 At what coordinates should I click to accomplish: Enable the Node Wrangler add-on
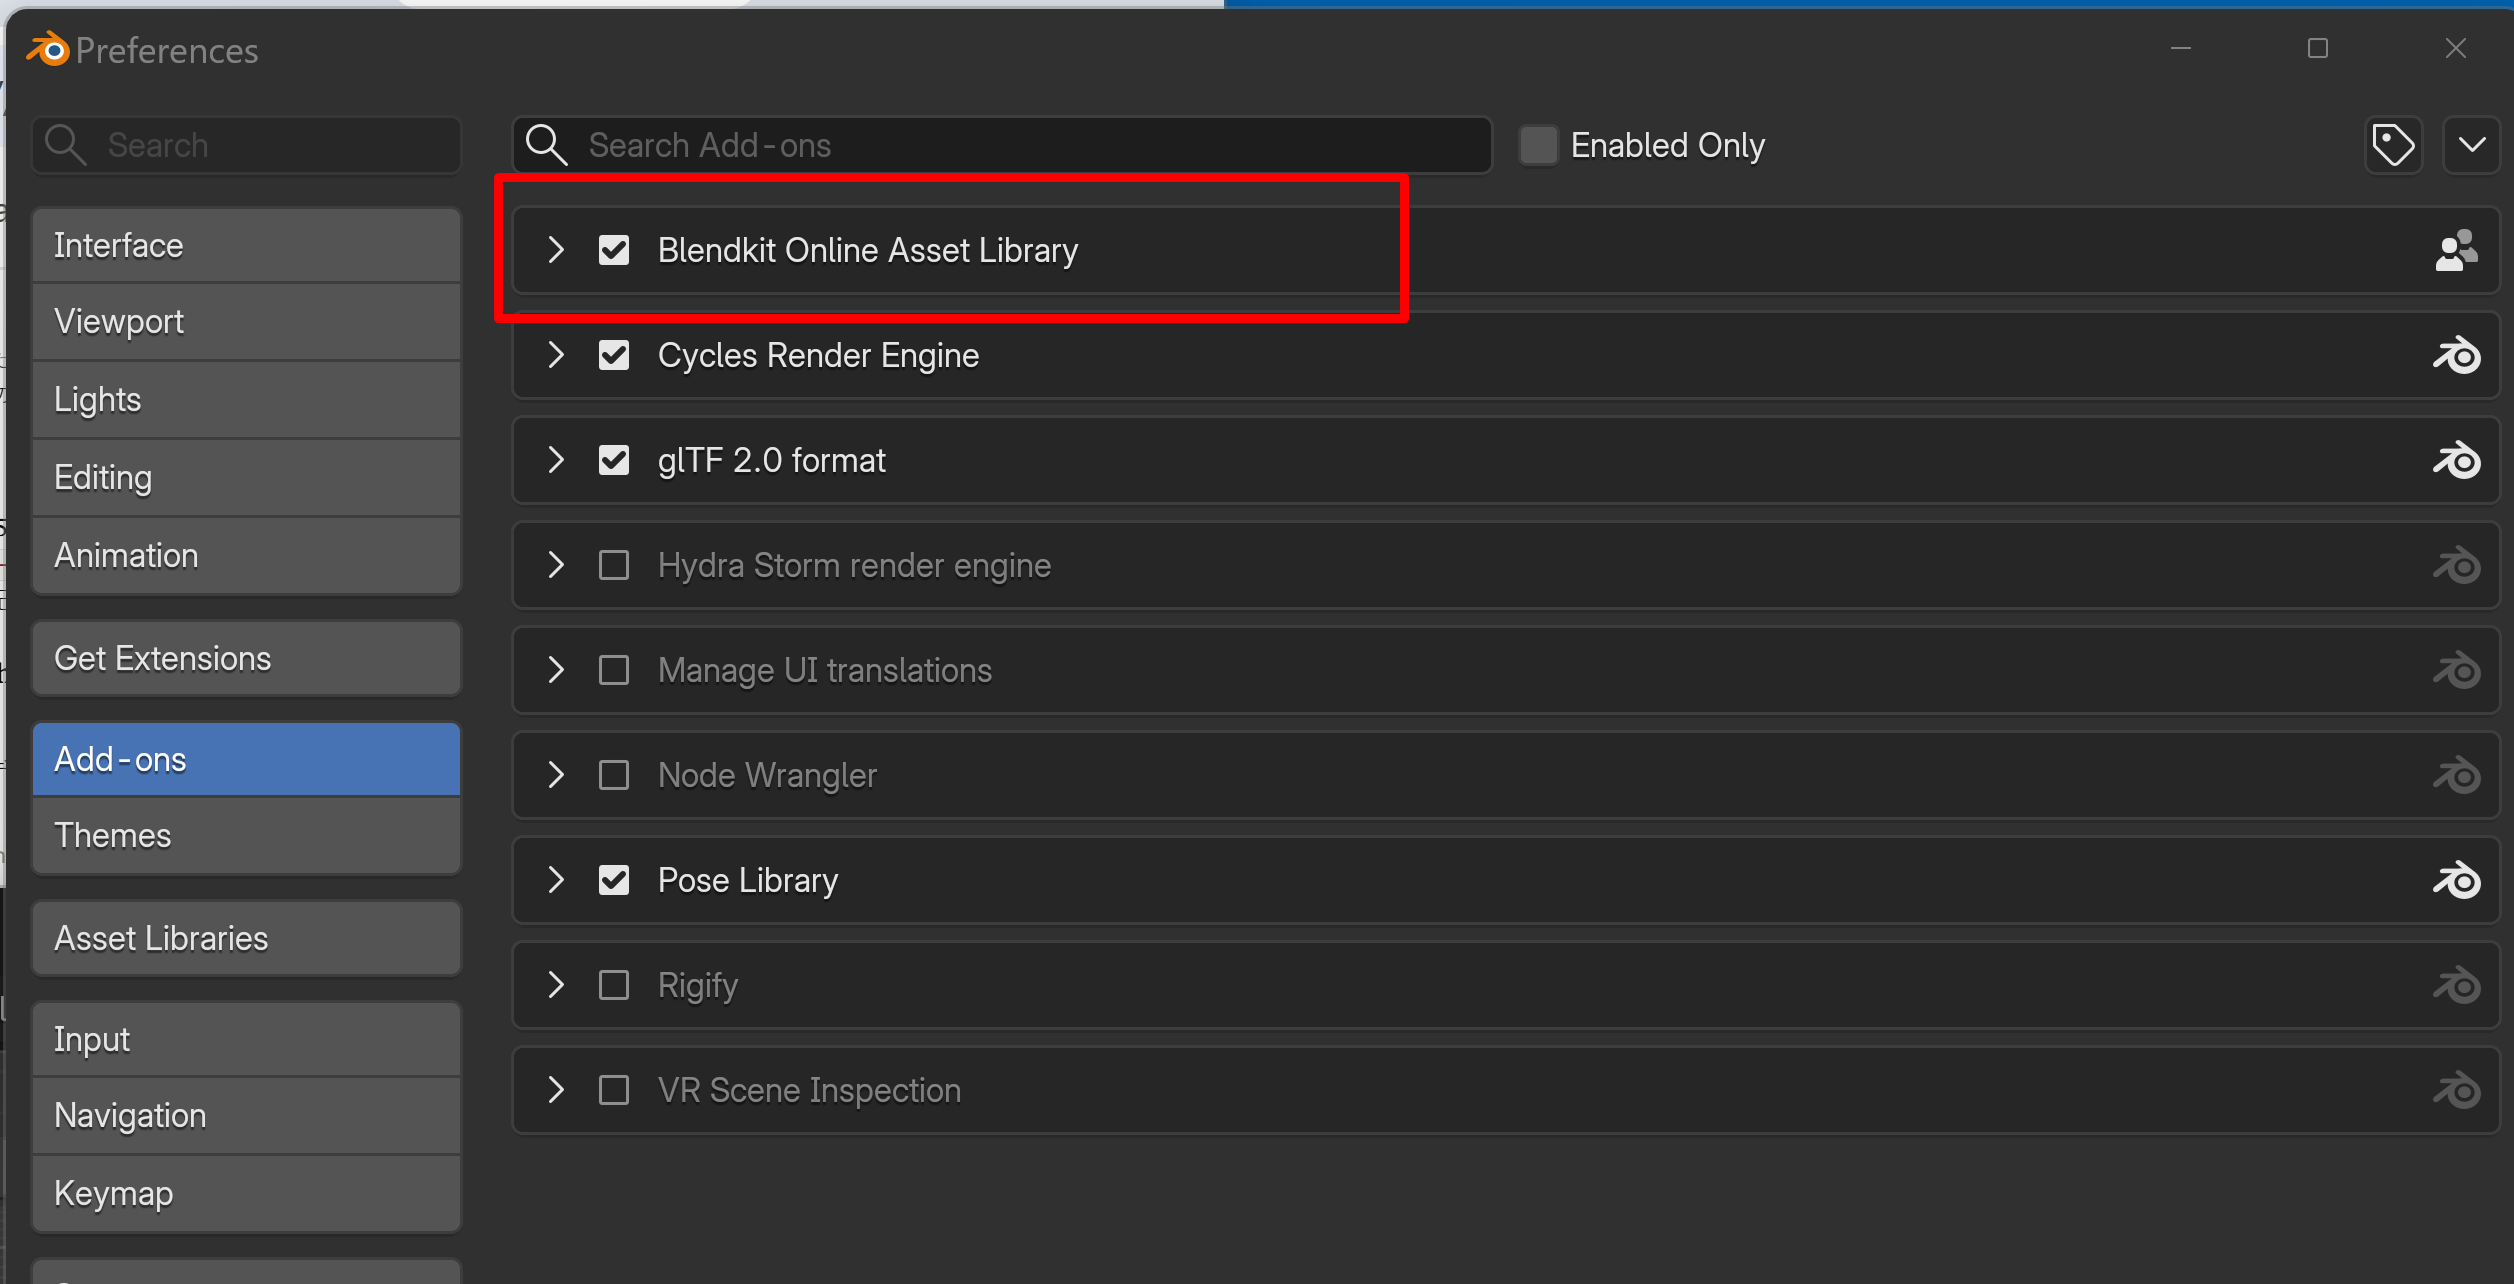(x=614, y=775)
